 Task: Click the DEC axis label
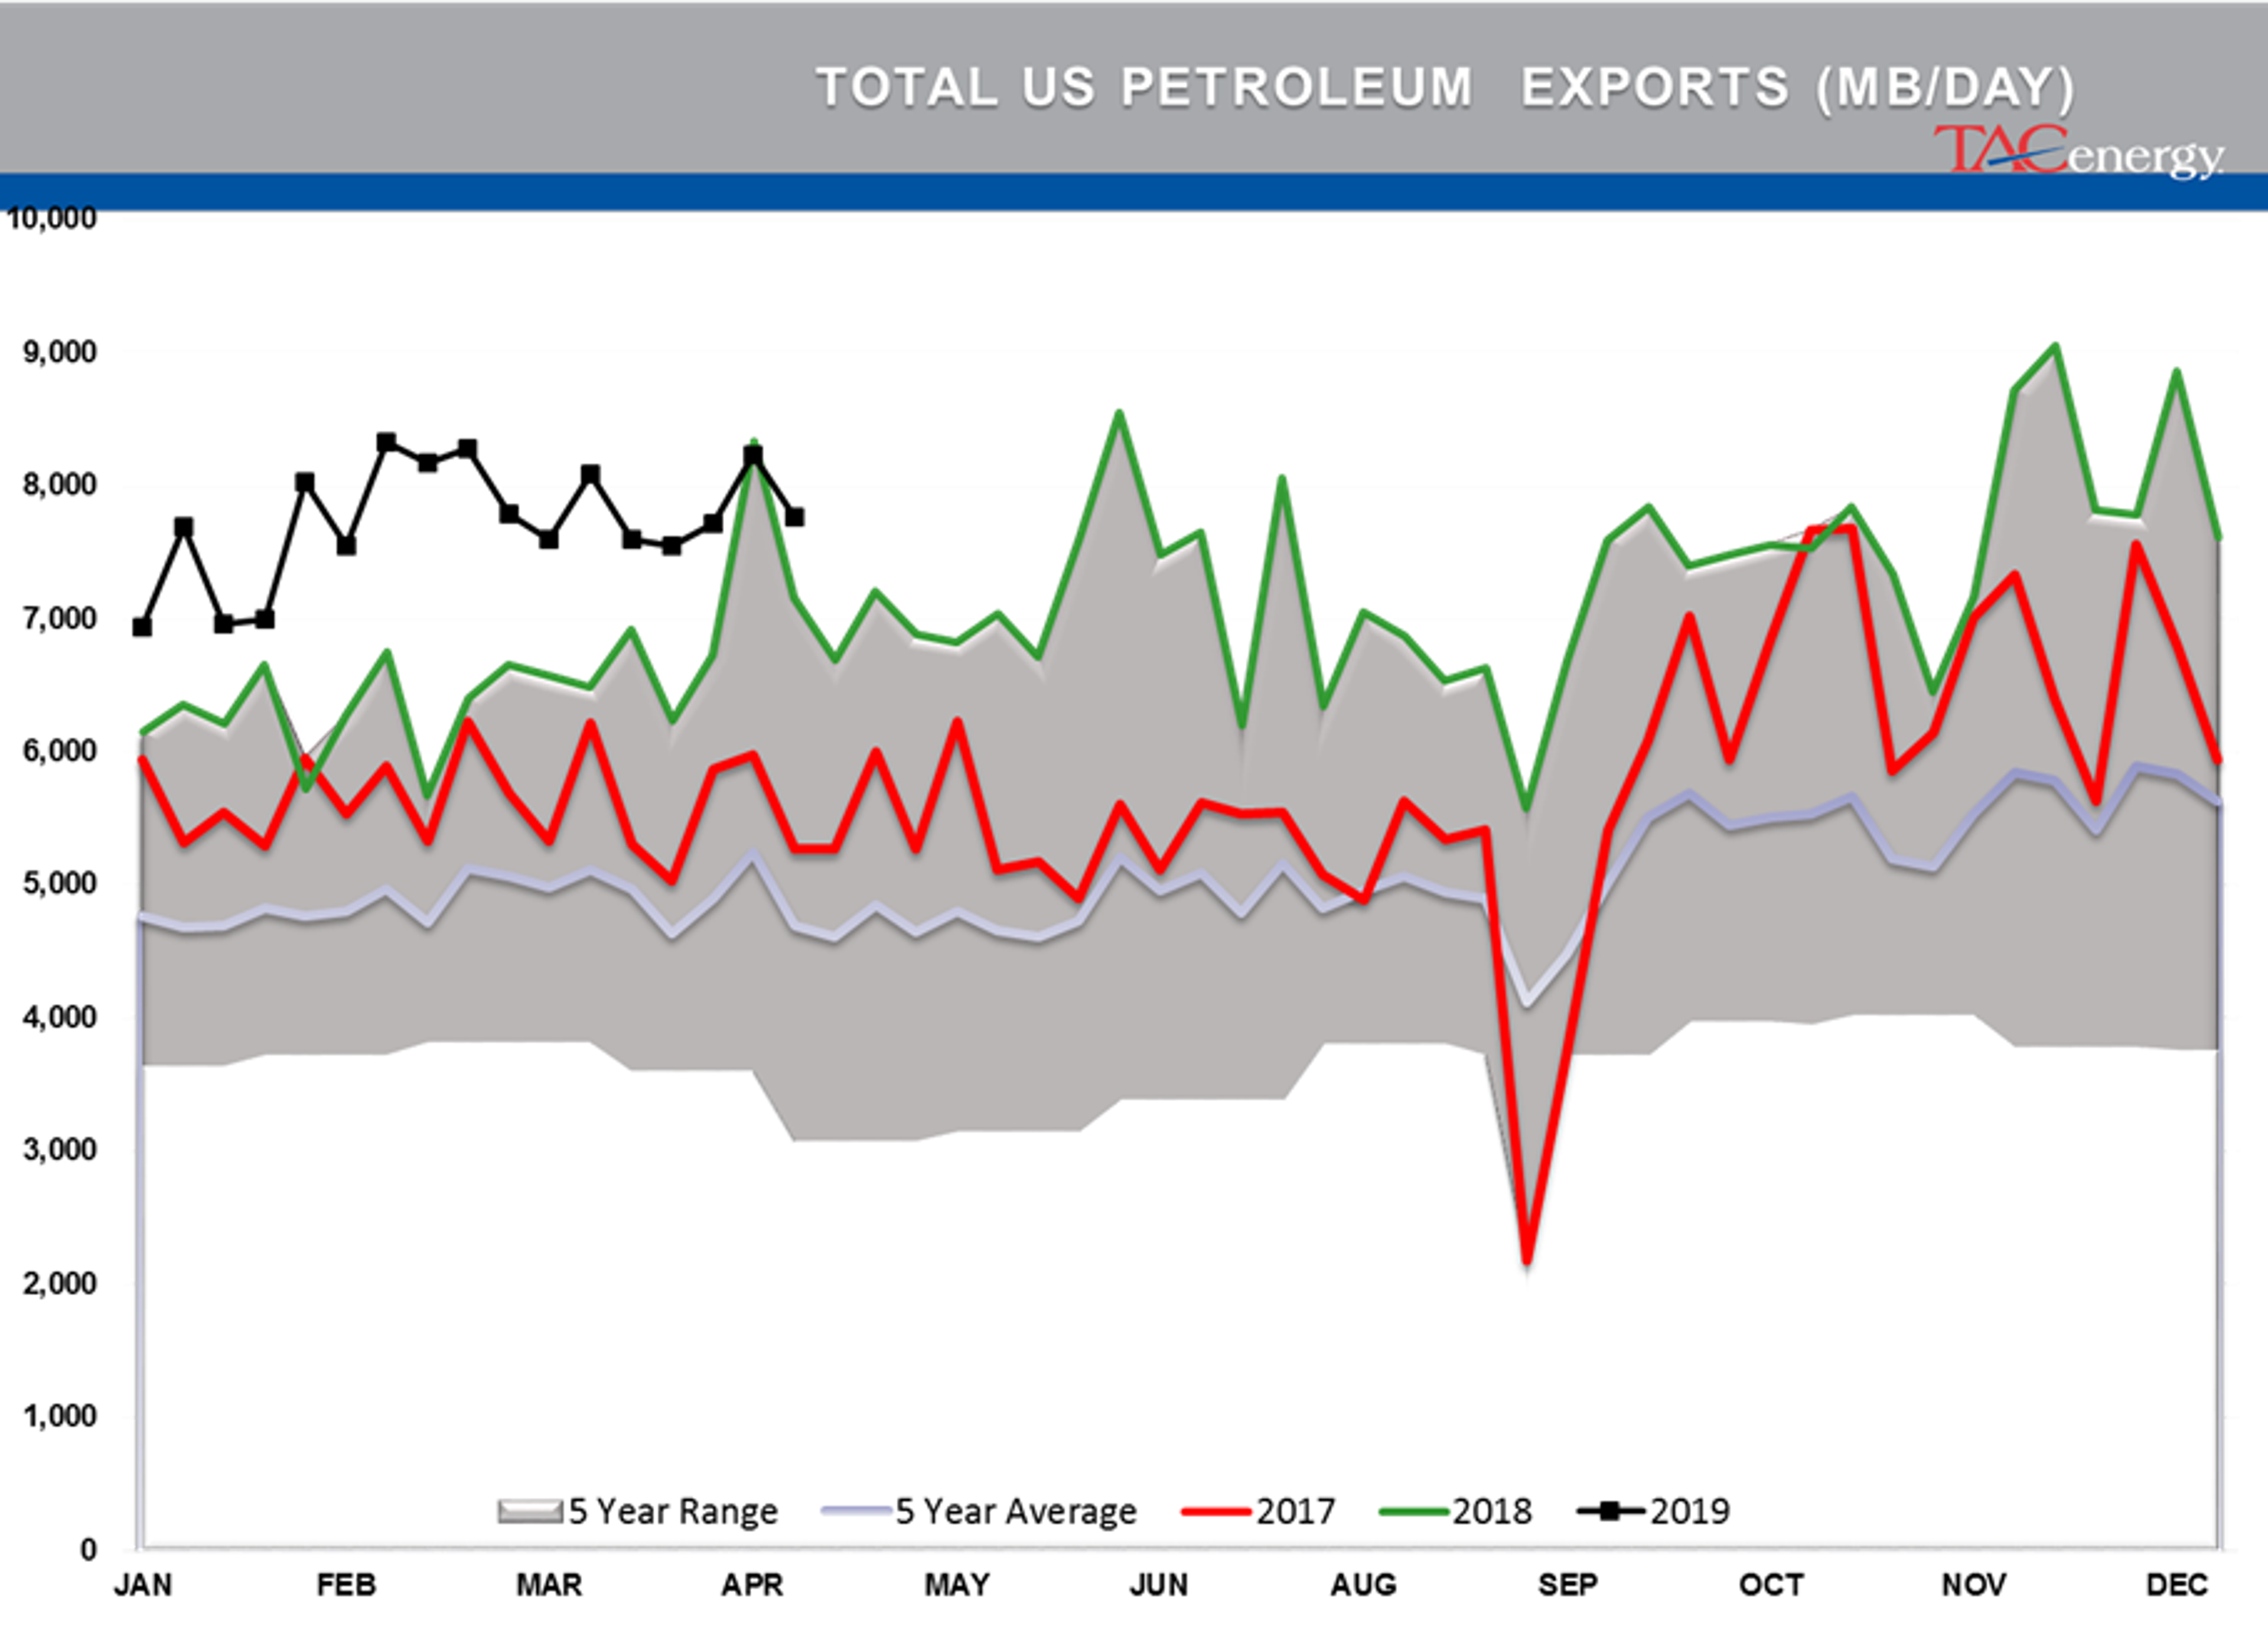[x=2177, y=1586]
